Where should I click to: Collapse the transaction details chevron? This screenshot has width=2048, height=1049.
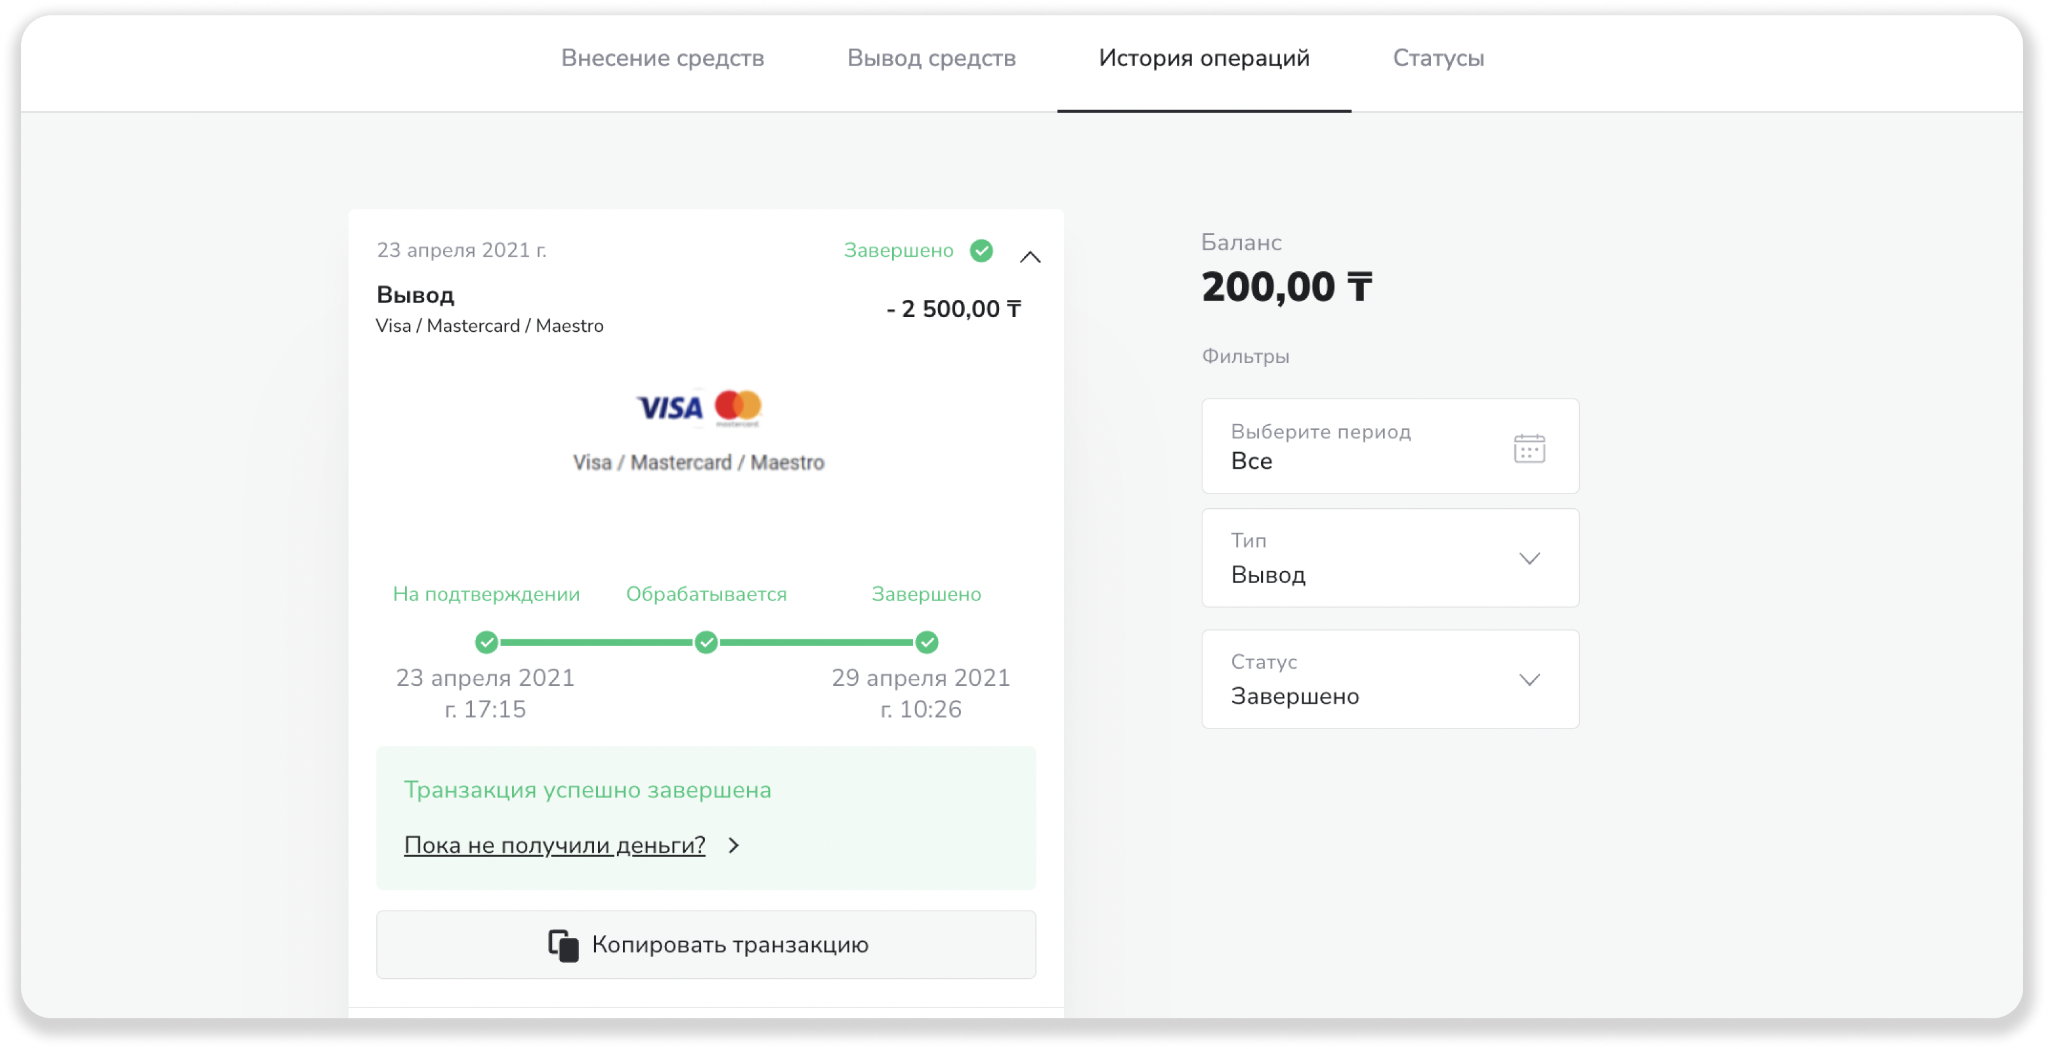tap(1030, 257)
